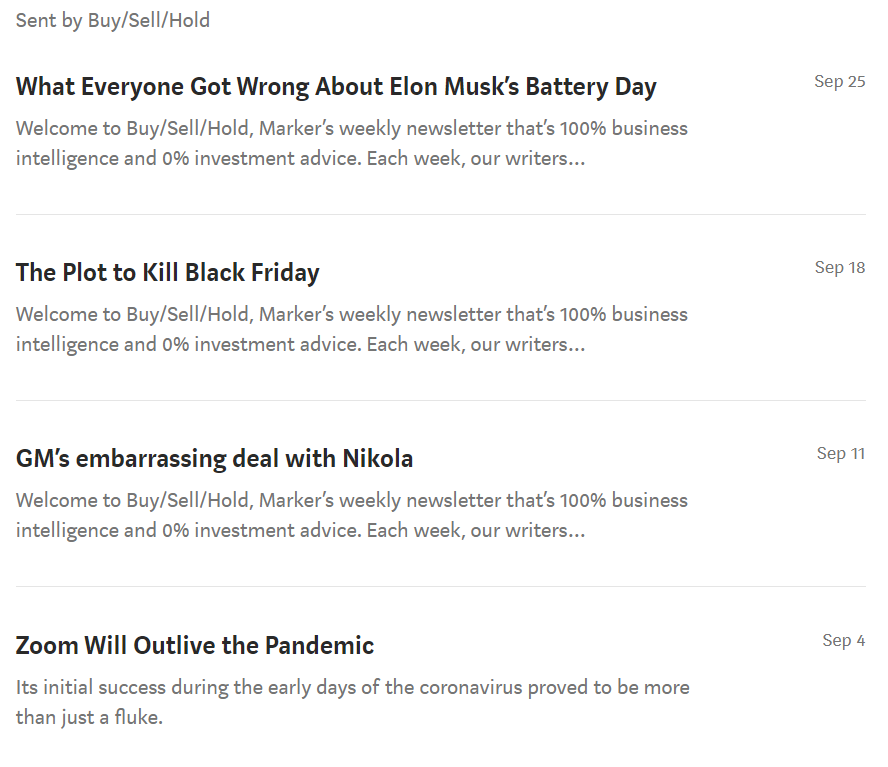
Task: Open the GM's embarrassing deal with Nikola story
Action: (214, 459)
